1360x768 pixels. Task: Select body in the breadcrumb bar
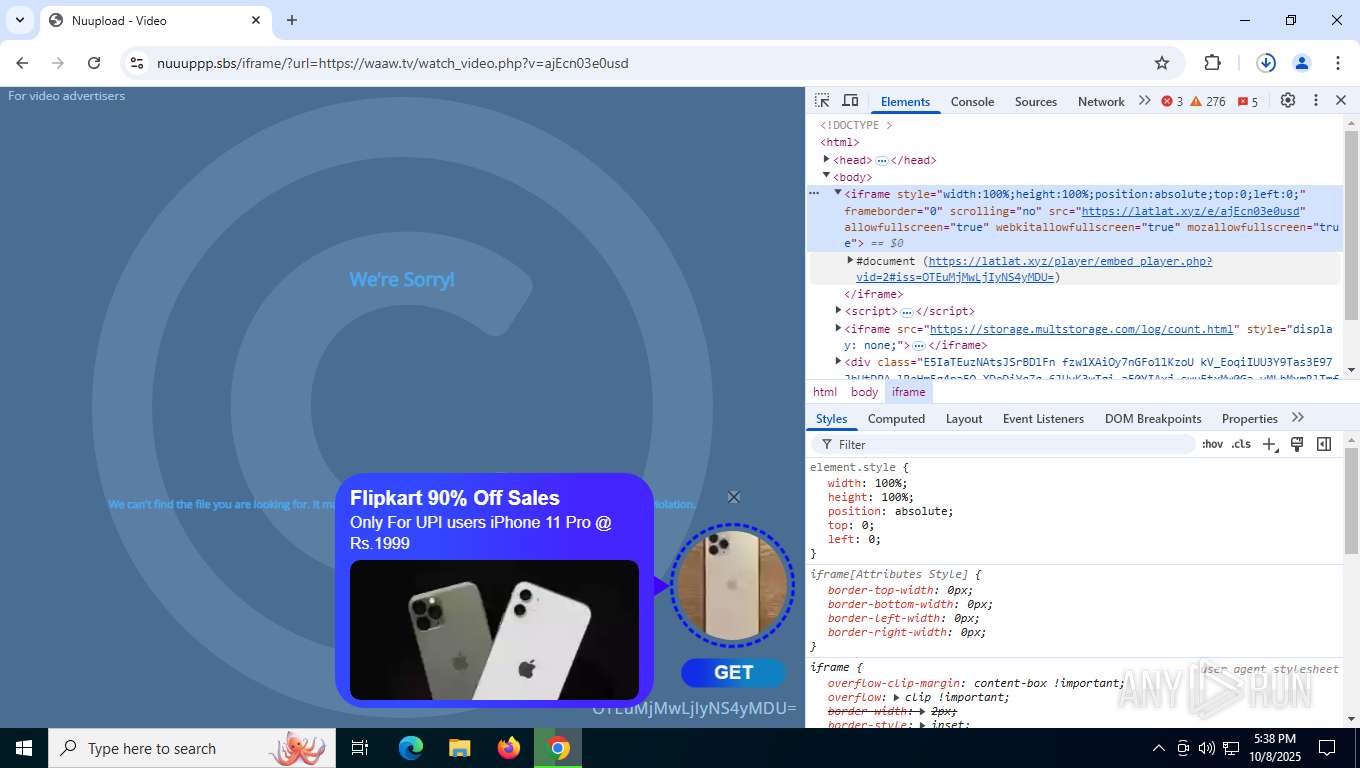(x=864, y=392)
